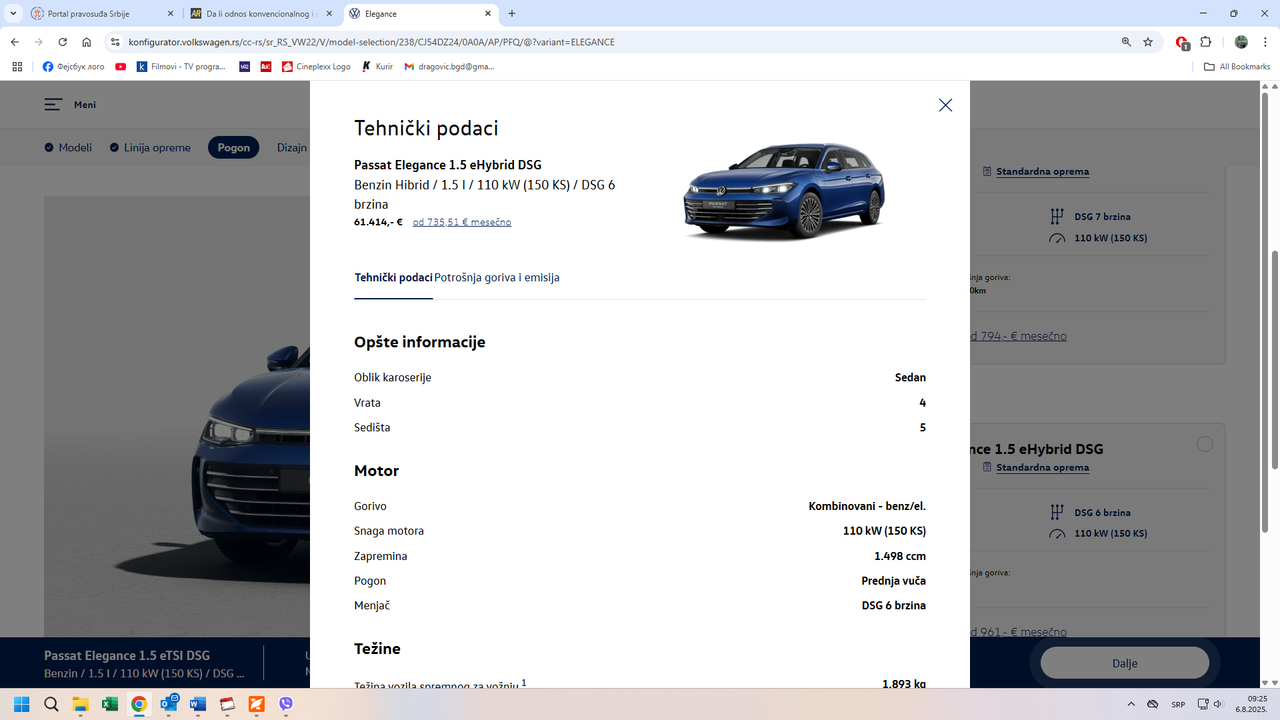
Task: Open a new browser tab
Action: (x=512, y=14)
